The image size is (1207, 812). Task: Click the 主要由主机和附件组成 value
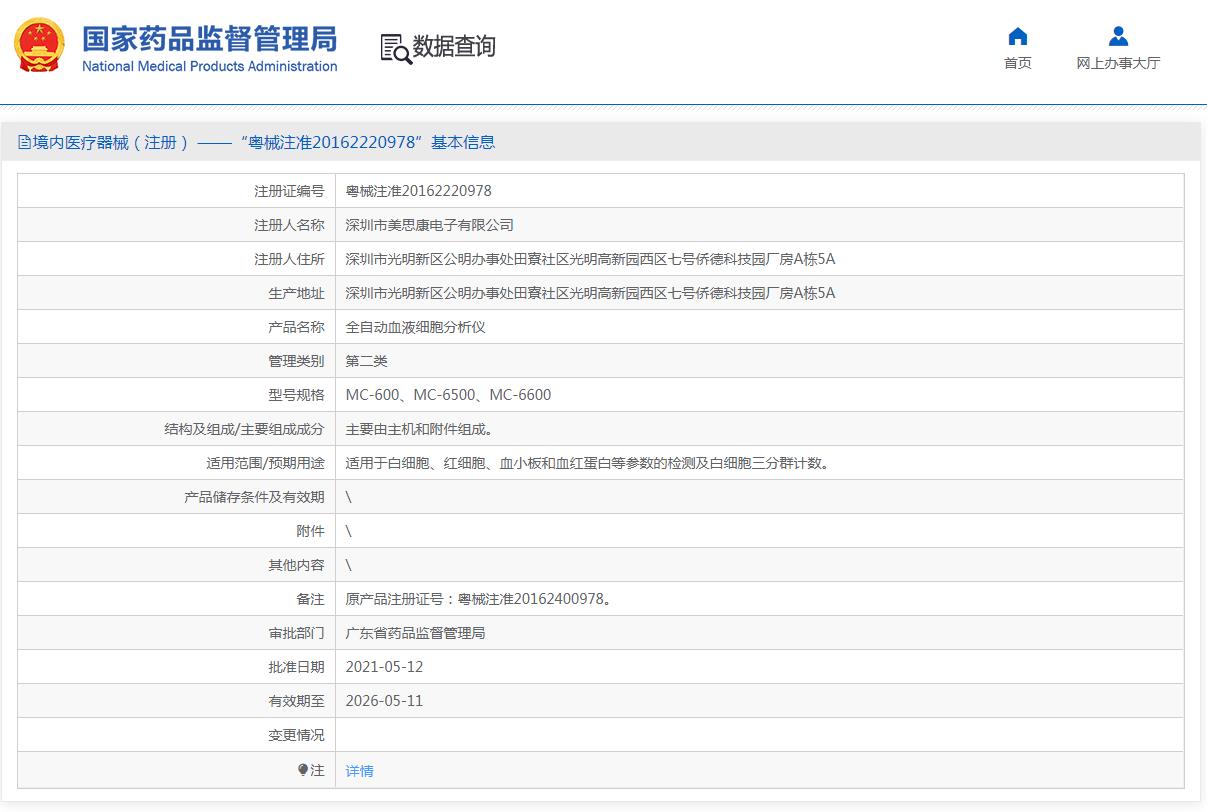[419, 429]
